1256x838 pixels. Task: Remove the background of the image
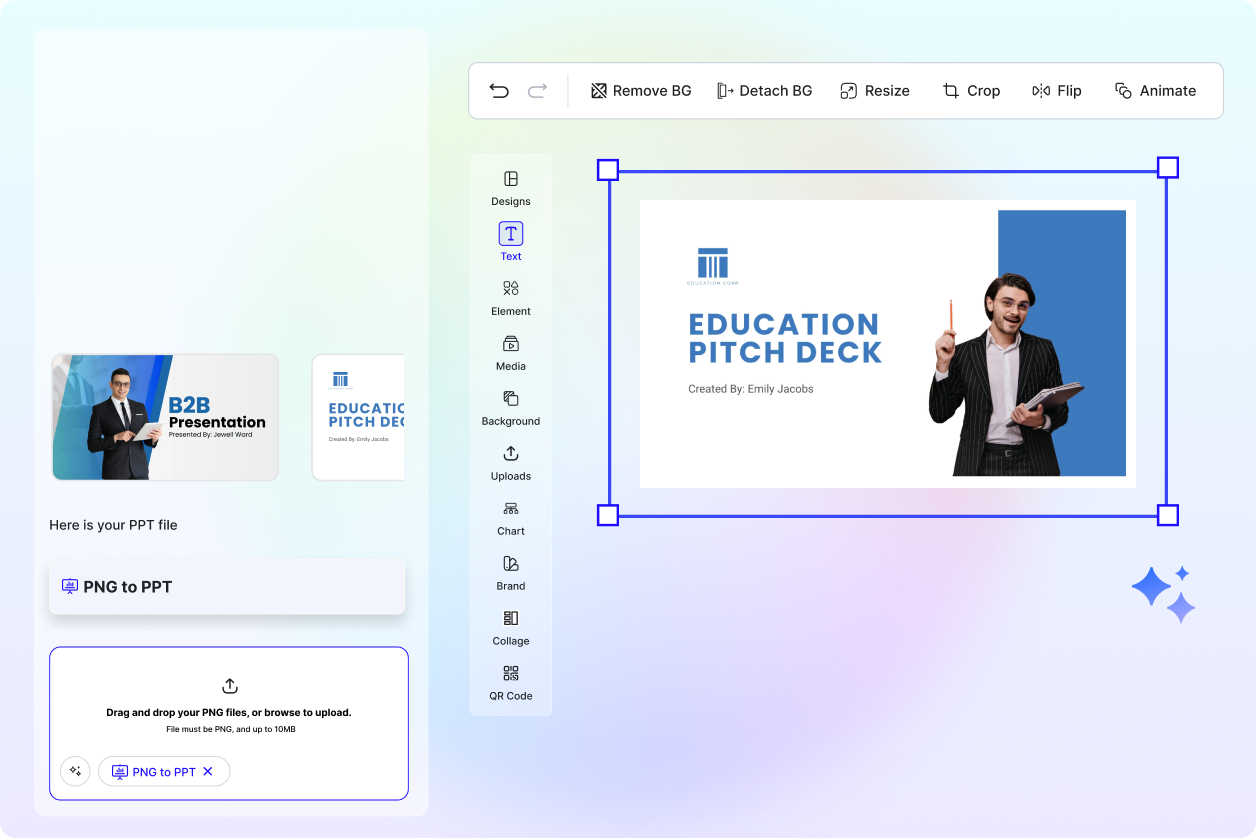(x=640, y=90)
